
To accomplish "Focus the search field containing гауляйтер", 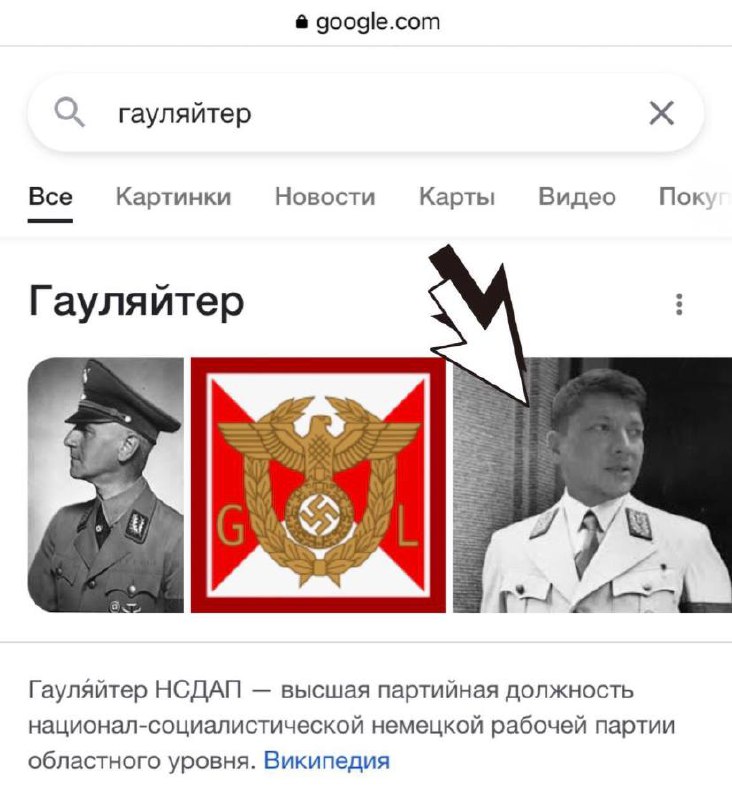I will click(365, 113).
